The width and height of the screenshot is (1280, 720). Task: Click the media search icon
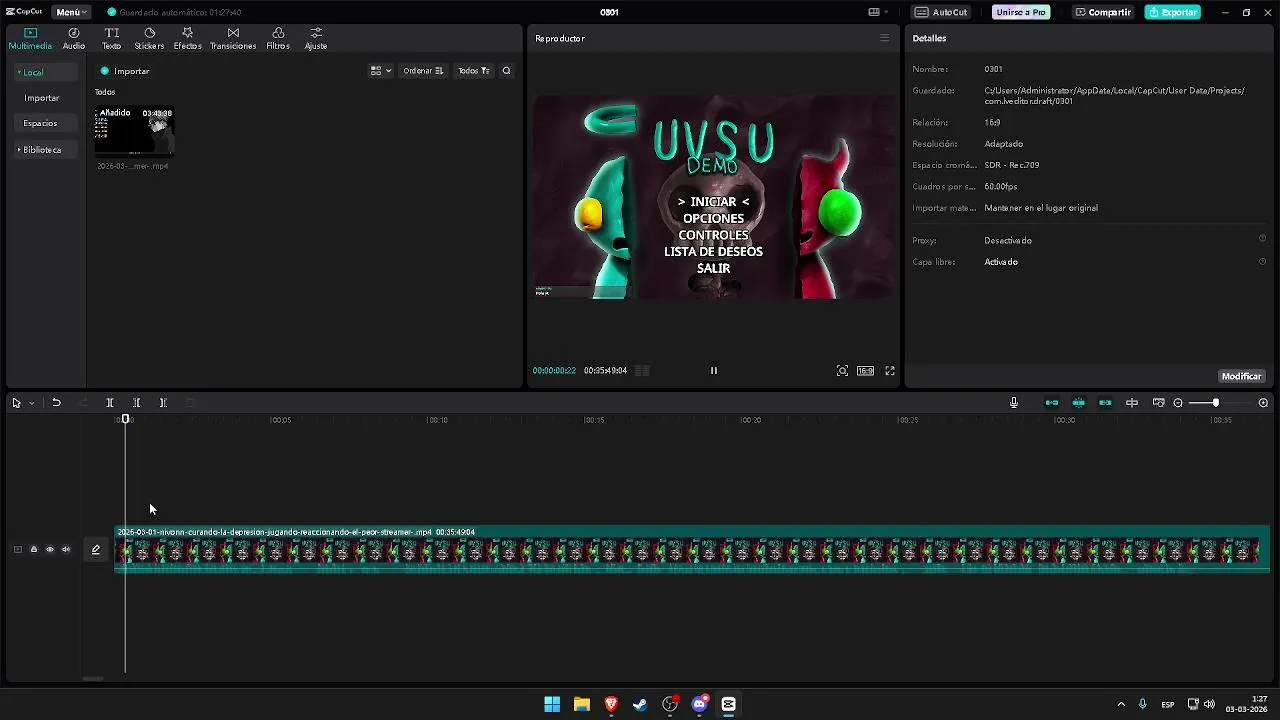coord(506,71)
